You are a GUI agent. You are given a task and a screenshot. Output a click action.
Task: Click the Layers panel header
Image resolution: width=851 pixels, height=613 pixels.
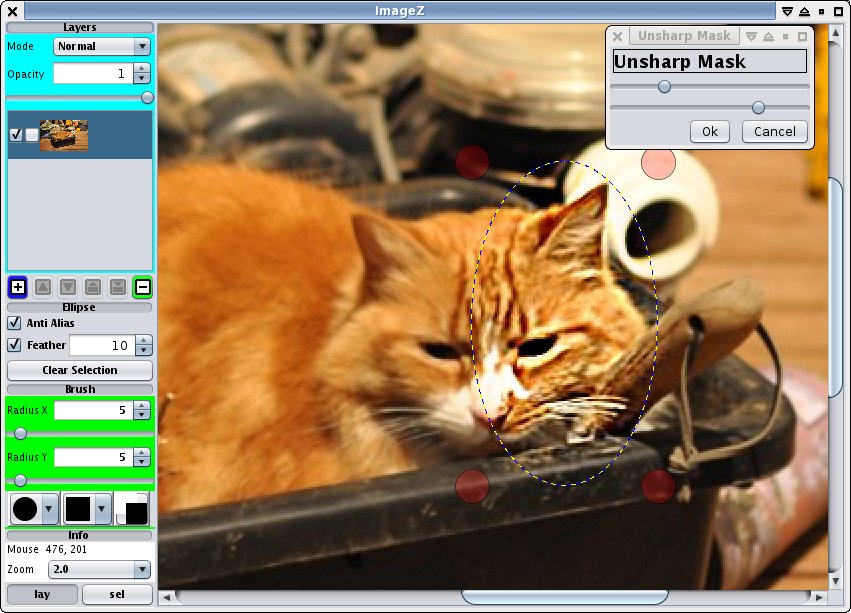pyautogui.click(x=80, y=27)
